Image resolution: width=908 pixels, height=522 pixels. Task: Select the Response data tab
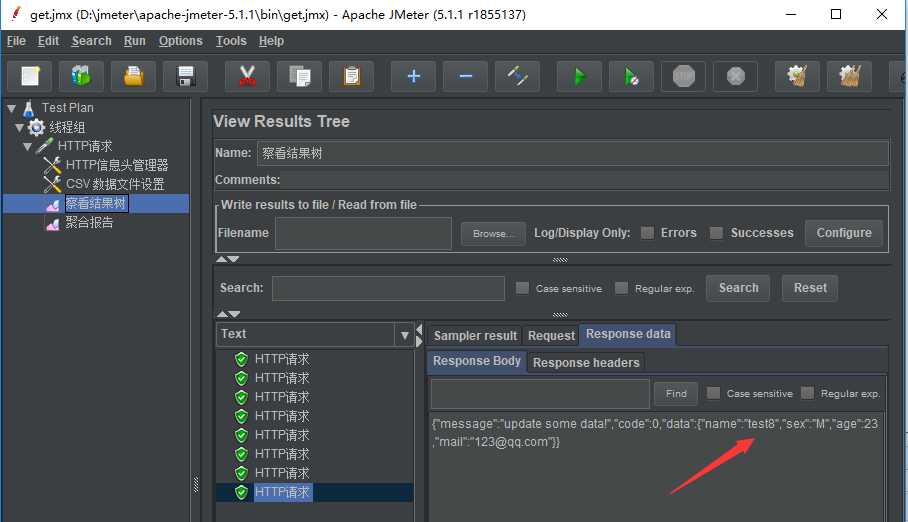pos(628,334)
